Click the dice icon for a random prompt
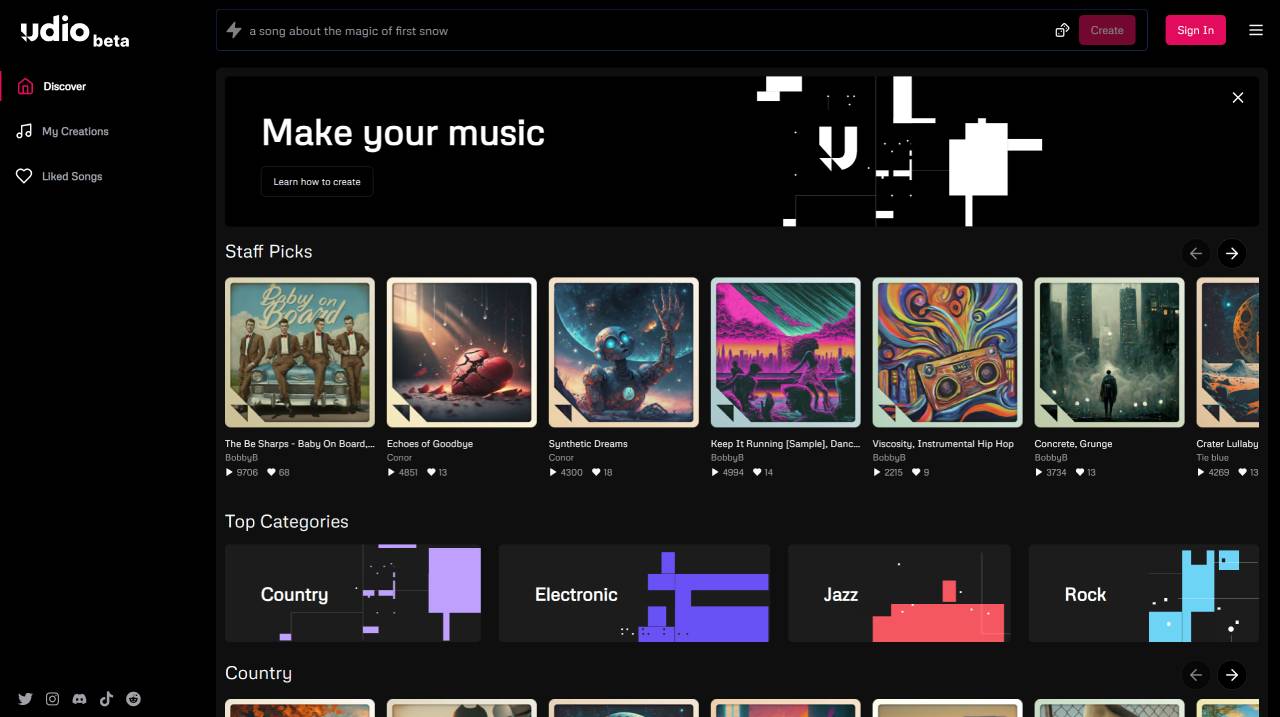The width and height of the screenshot is (1280, 717). tap(1062, 30)
